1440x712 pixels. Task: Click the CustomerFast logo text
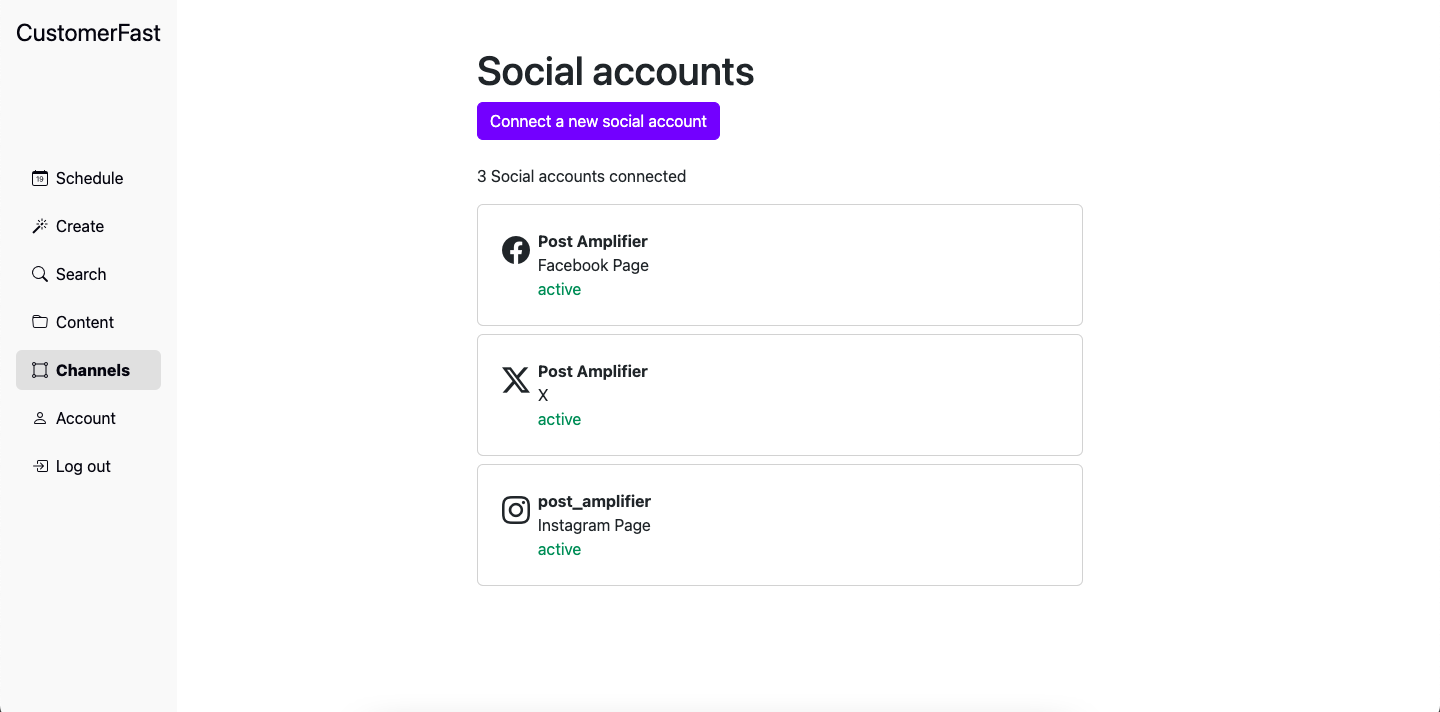(x=88, y=33)
